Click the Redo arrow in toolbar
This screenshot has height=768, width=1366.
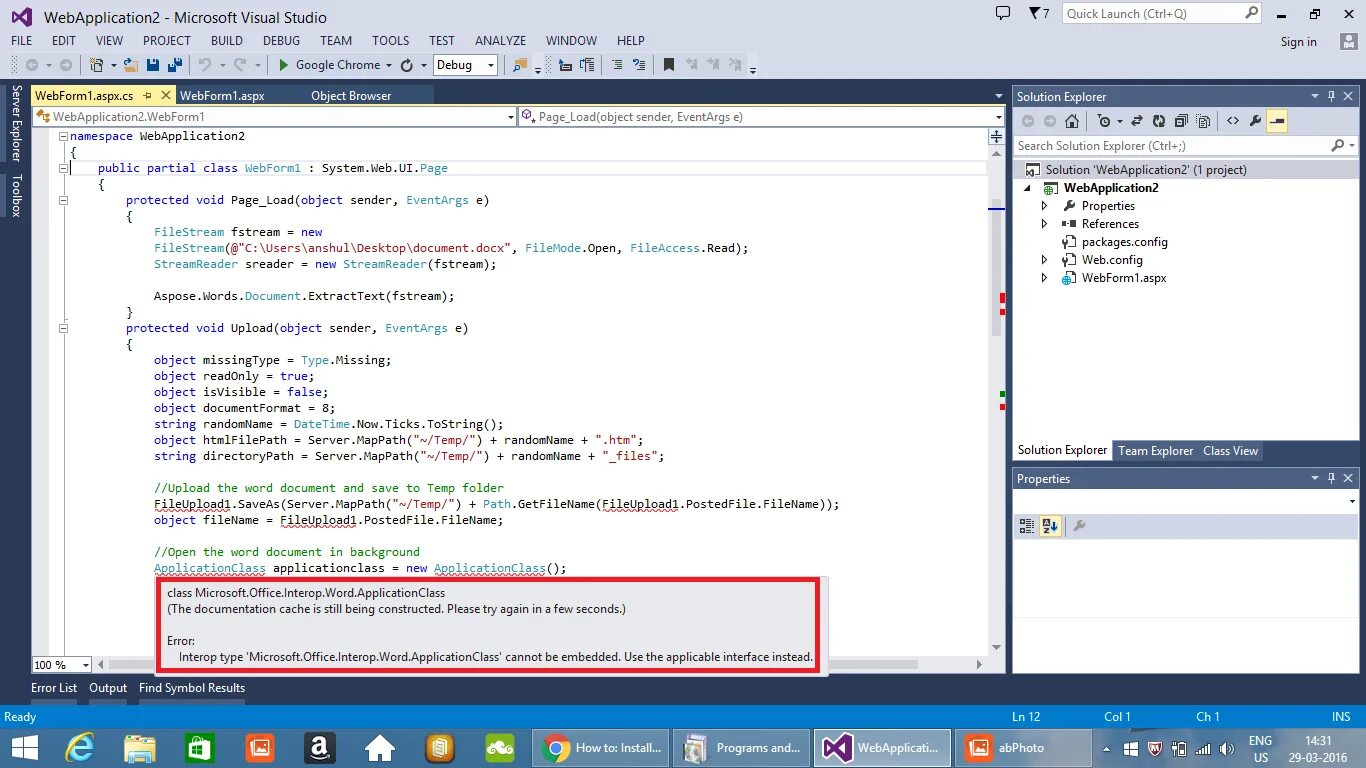click(x=240, y=65)
